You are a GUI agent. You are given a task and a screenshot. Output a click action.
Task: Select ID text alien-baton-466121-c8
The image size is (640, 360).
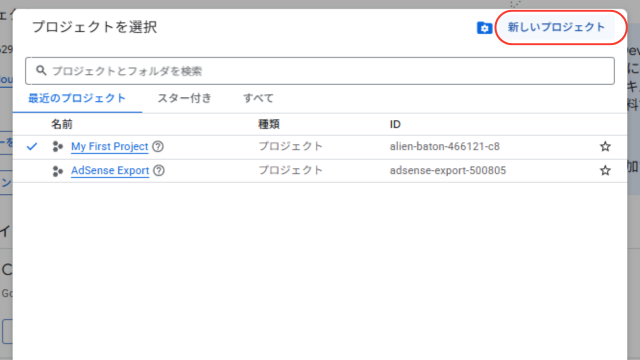pos(444,147)
